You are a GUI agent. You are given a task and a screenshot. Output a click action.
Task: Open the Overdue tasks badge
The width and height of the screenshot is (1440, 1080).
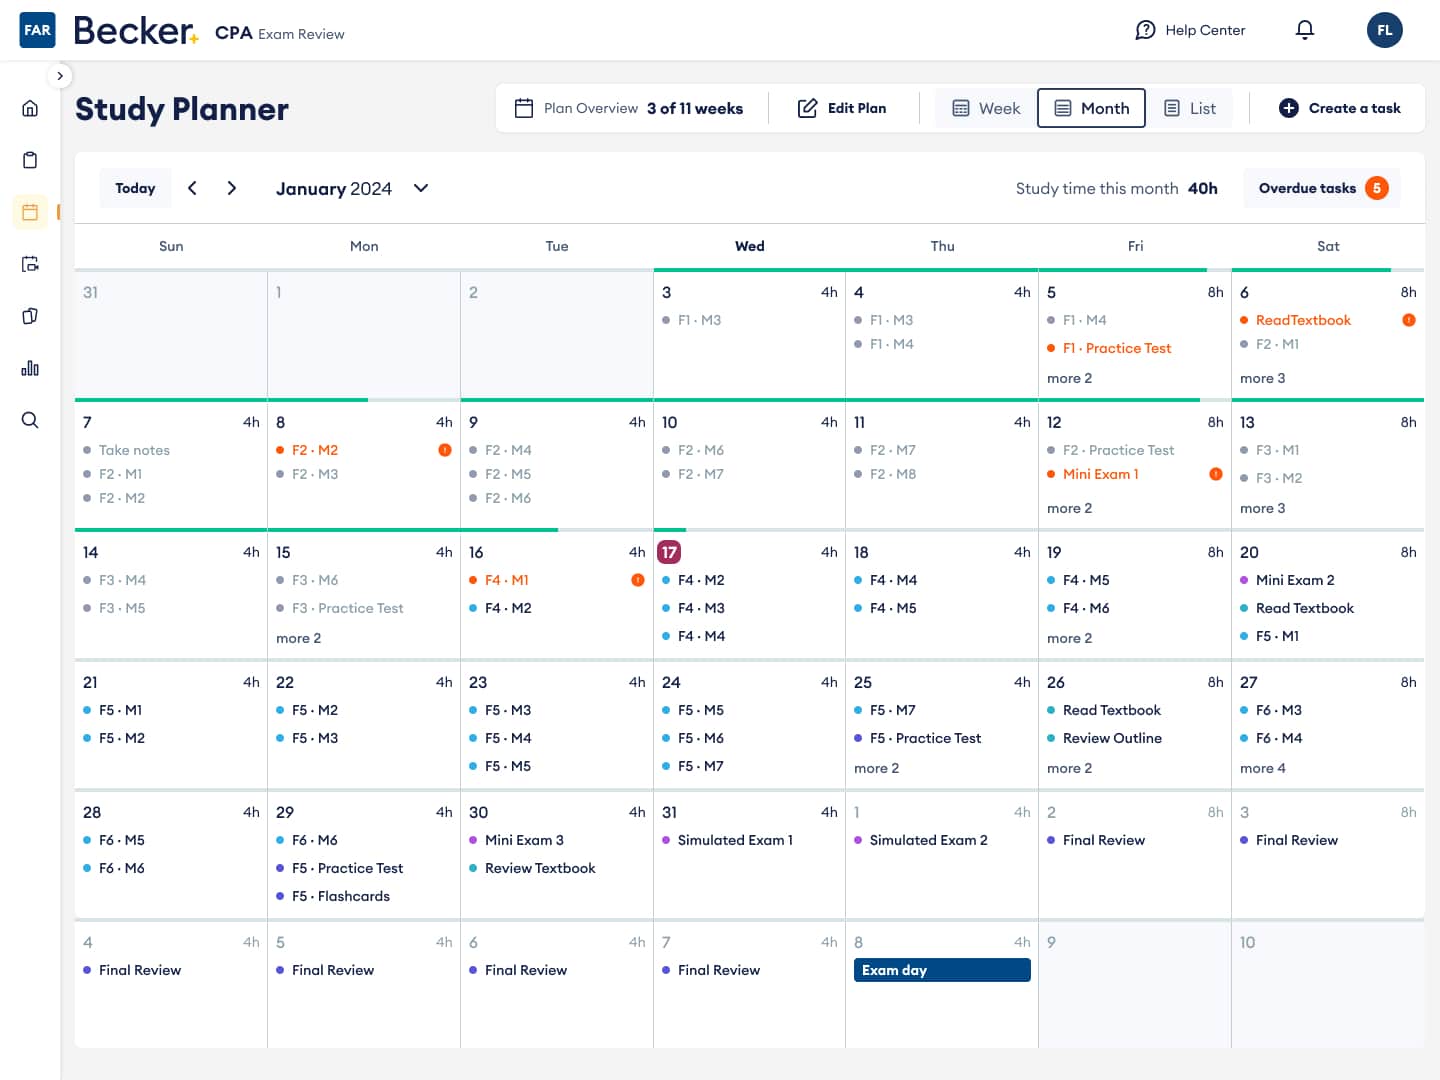(1322, 188)
